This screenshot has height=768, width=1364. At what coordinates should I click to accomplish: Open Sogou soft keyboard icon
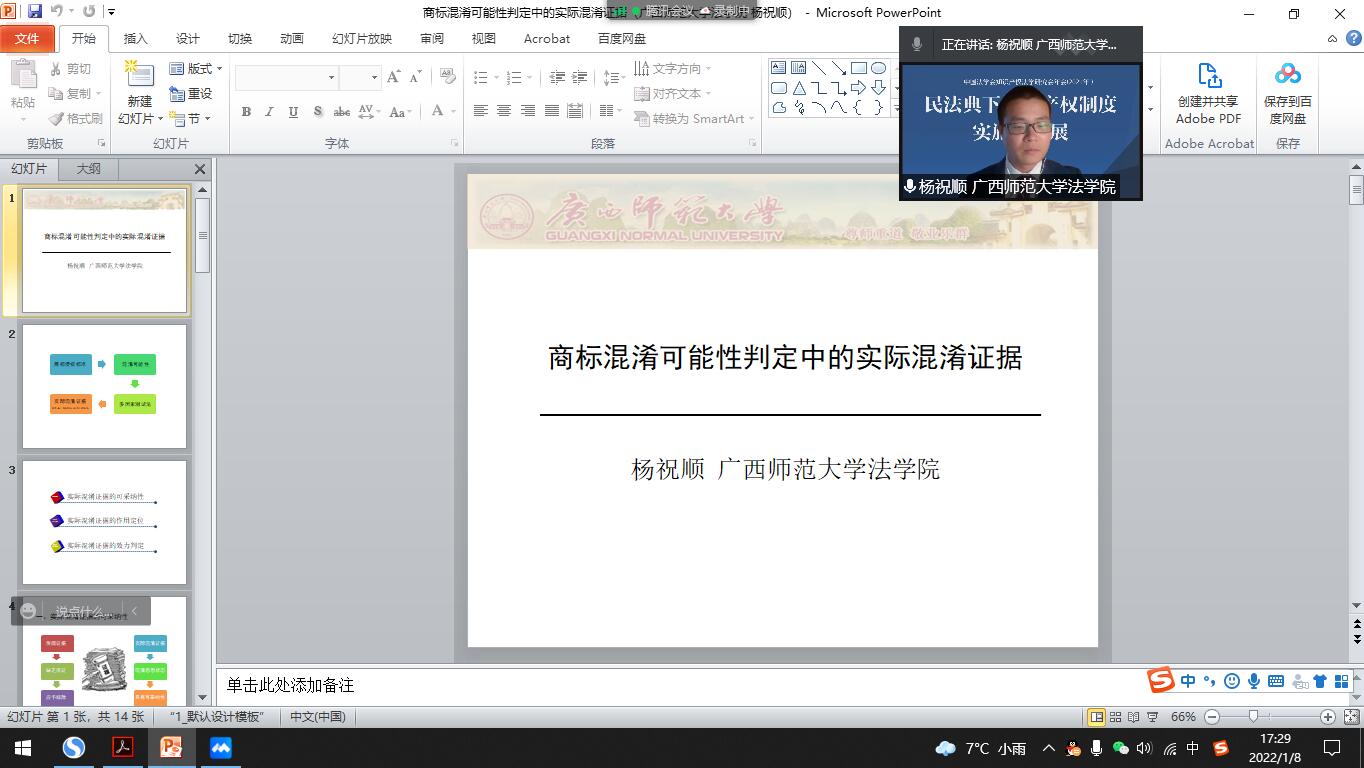1276,681
